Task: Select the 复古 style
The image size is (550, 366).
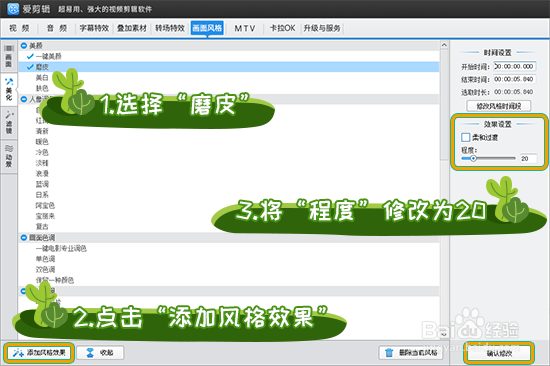Action: pos(42,226)
